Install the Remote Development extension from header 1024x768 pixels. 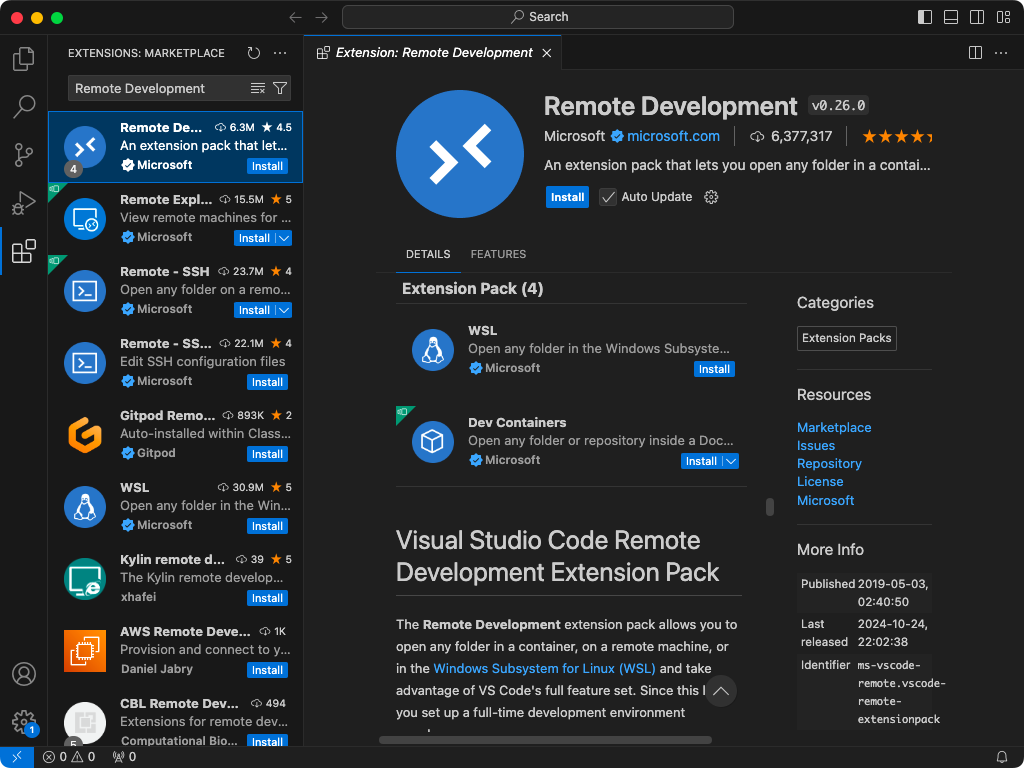(x=567, y=197)
